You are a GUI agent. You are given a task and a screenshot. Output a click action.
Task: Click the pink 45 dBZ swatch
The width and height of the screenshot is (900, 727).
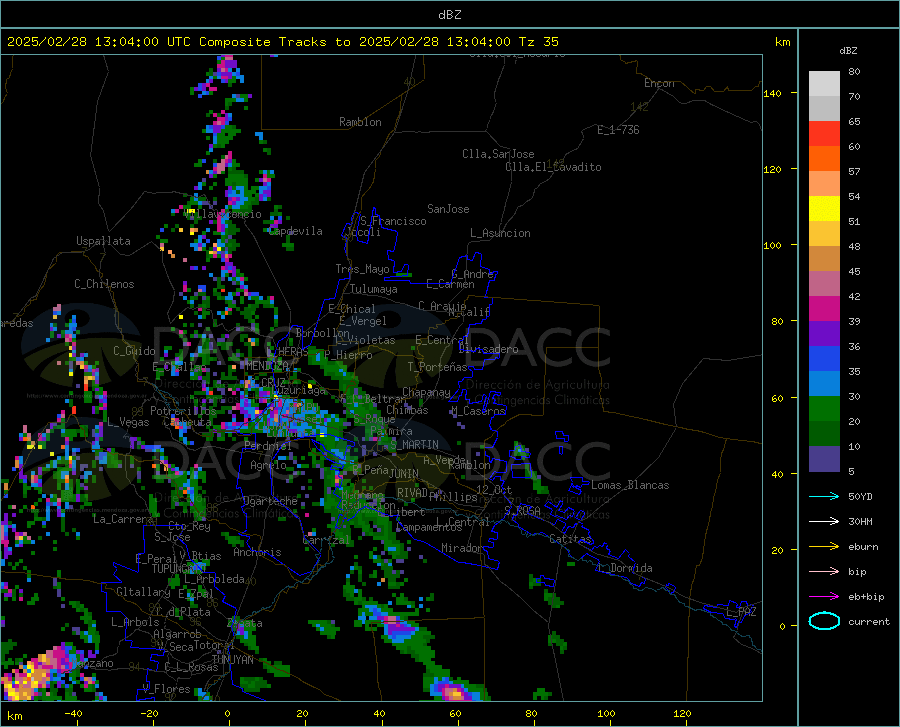824,283
